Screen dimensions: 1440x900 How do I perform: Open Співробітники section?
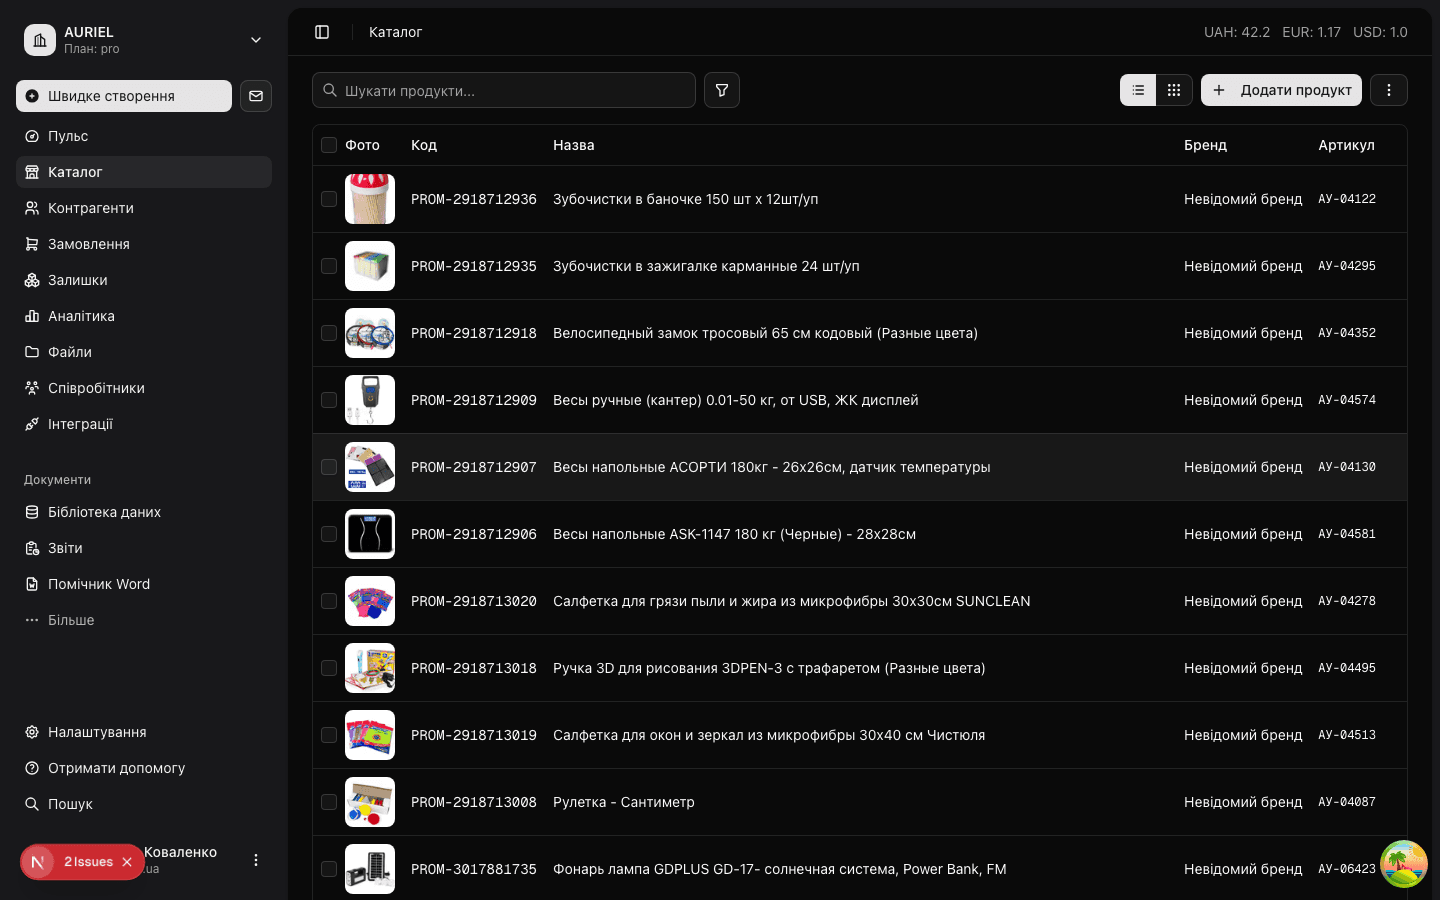144,388
